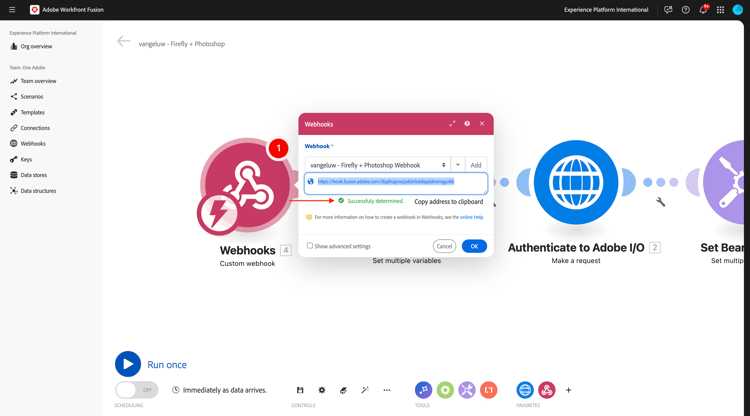Viewport: 750px width, 416px height.
Task: Click the notes icon in controls
Action: pyautogui.click(x=343, y=390)
